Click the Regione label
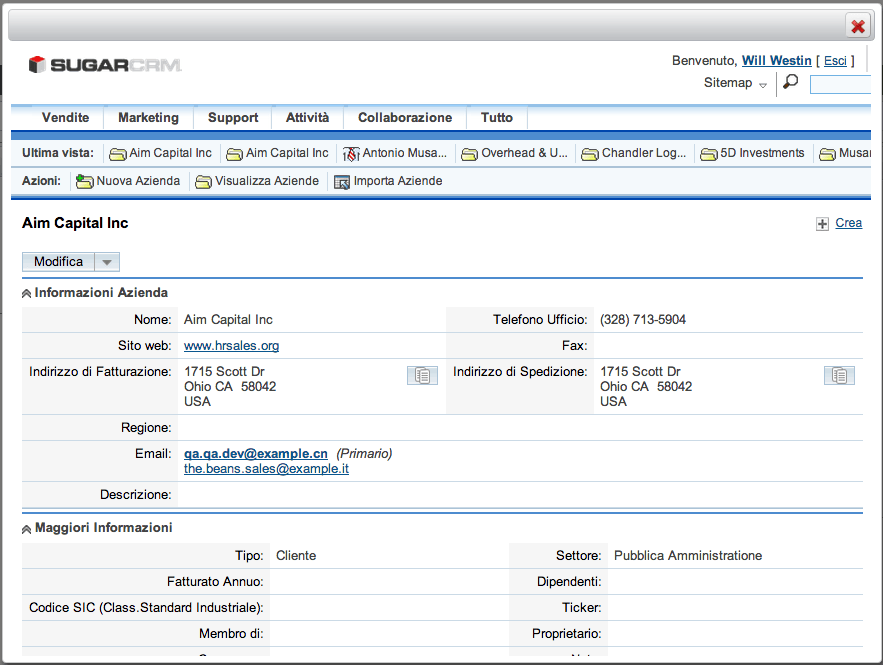 coord(146,428)
